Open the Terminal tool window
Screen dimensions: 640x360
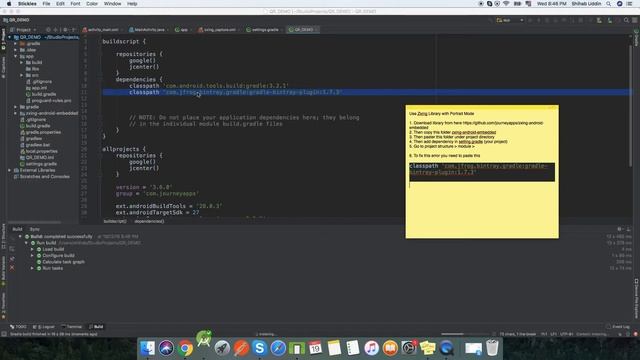point(71,327)
